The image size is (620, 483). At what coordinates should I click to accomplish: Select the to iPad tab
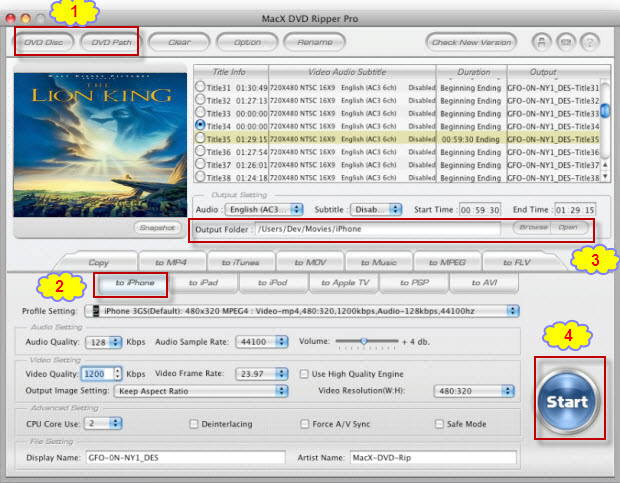tap(203, 283)
